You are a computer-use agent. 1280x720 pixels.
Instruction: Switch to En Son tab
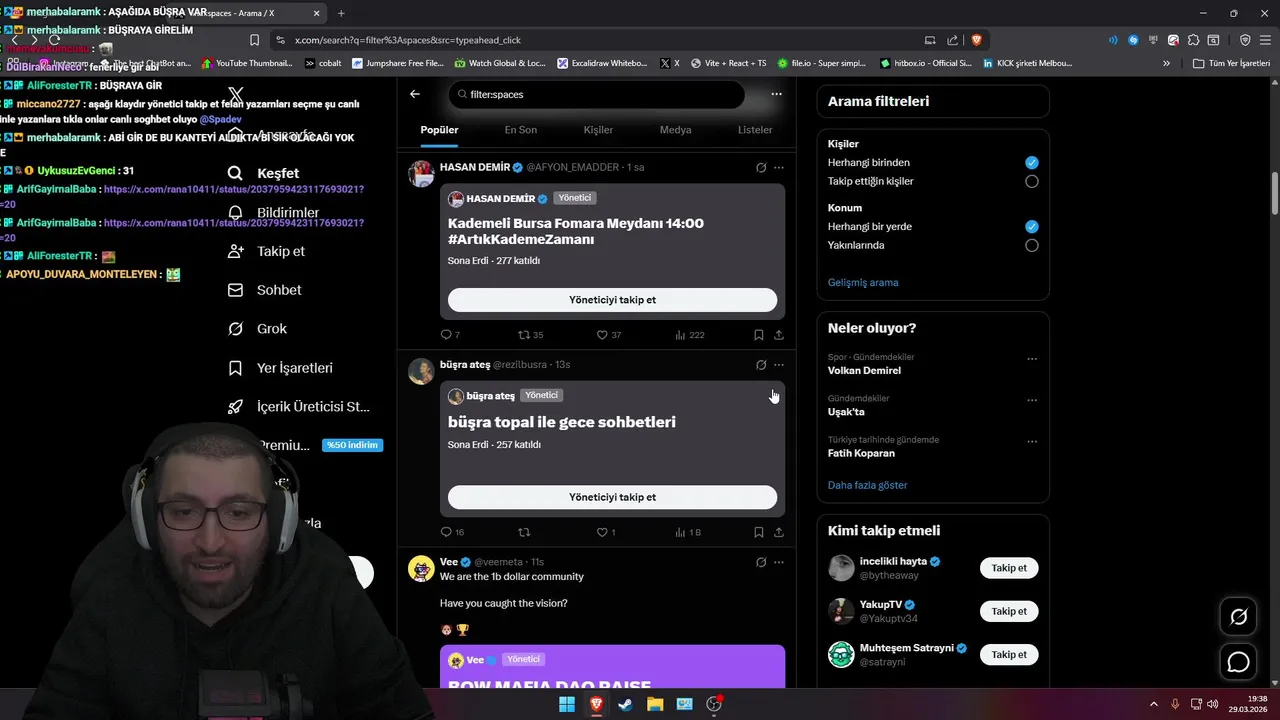click(x=520, y=130)
